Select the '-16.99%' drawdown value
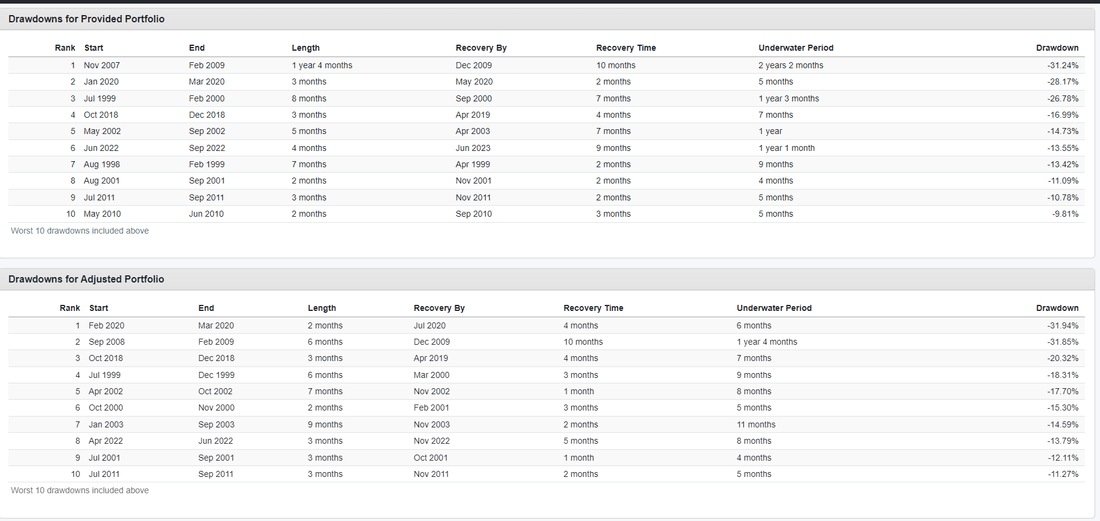The image size is (1100, 521). (x=1063, y=114)
